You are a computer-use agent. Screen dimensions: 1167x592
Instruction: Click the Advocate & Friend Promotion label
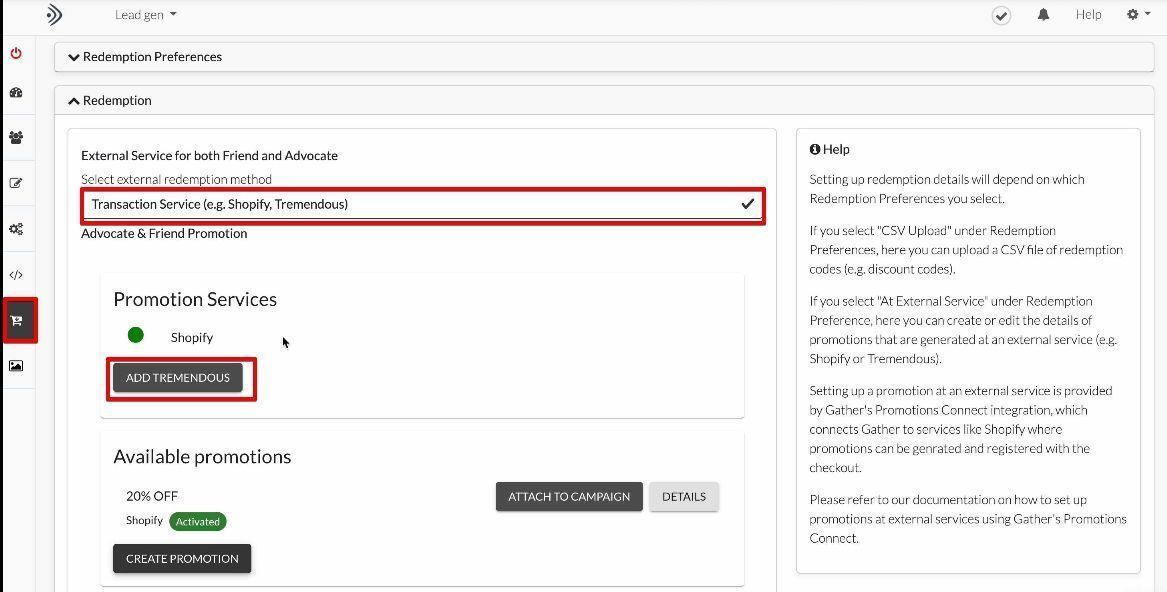164,233
